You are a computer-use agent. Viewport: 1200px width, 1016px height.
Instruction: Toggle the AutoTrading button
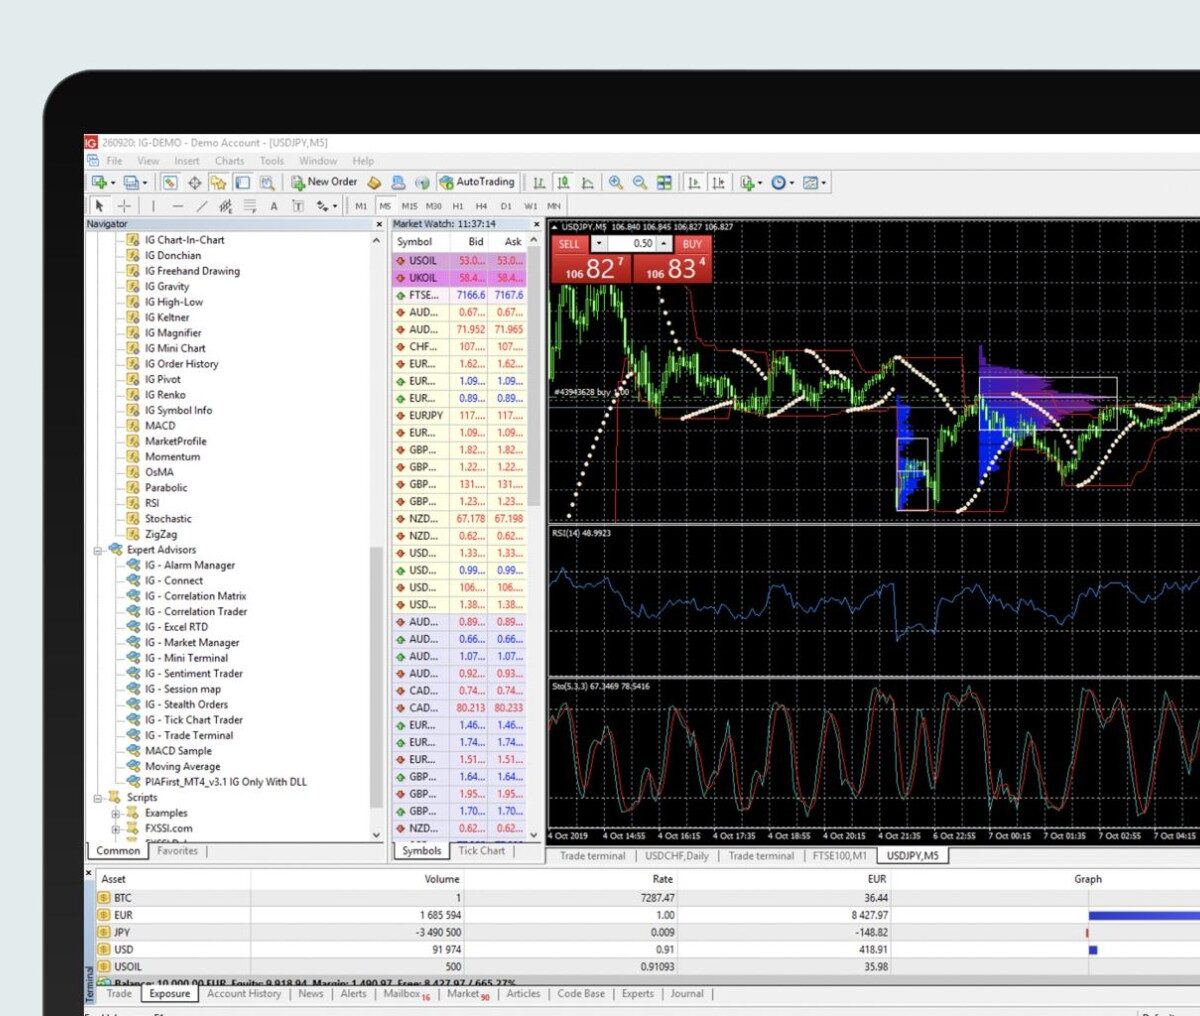pos(477,182)
